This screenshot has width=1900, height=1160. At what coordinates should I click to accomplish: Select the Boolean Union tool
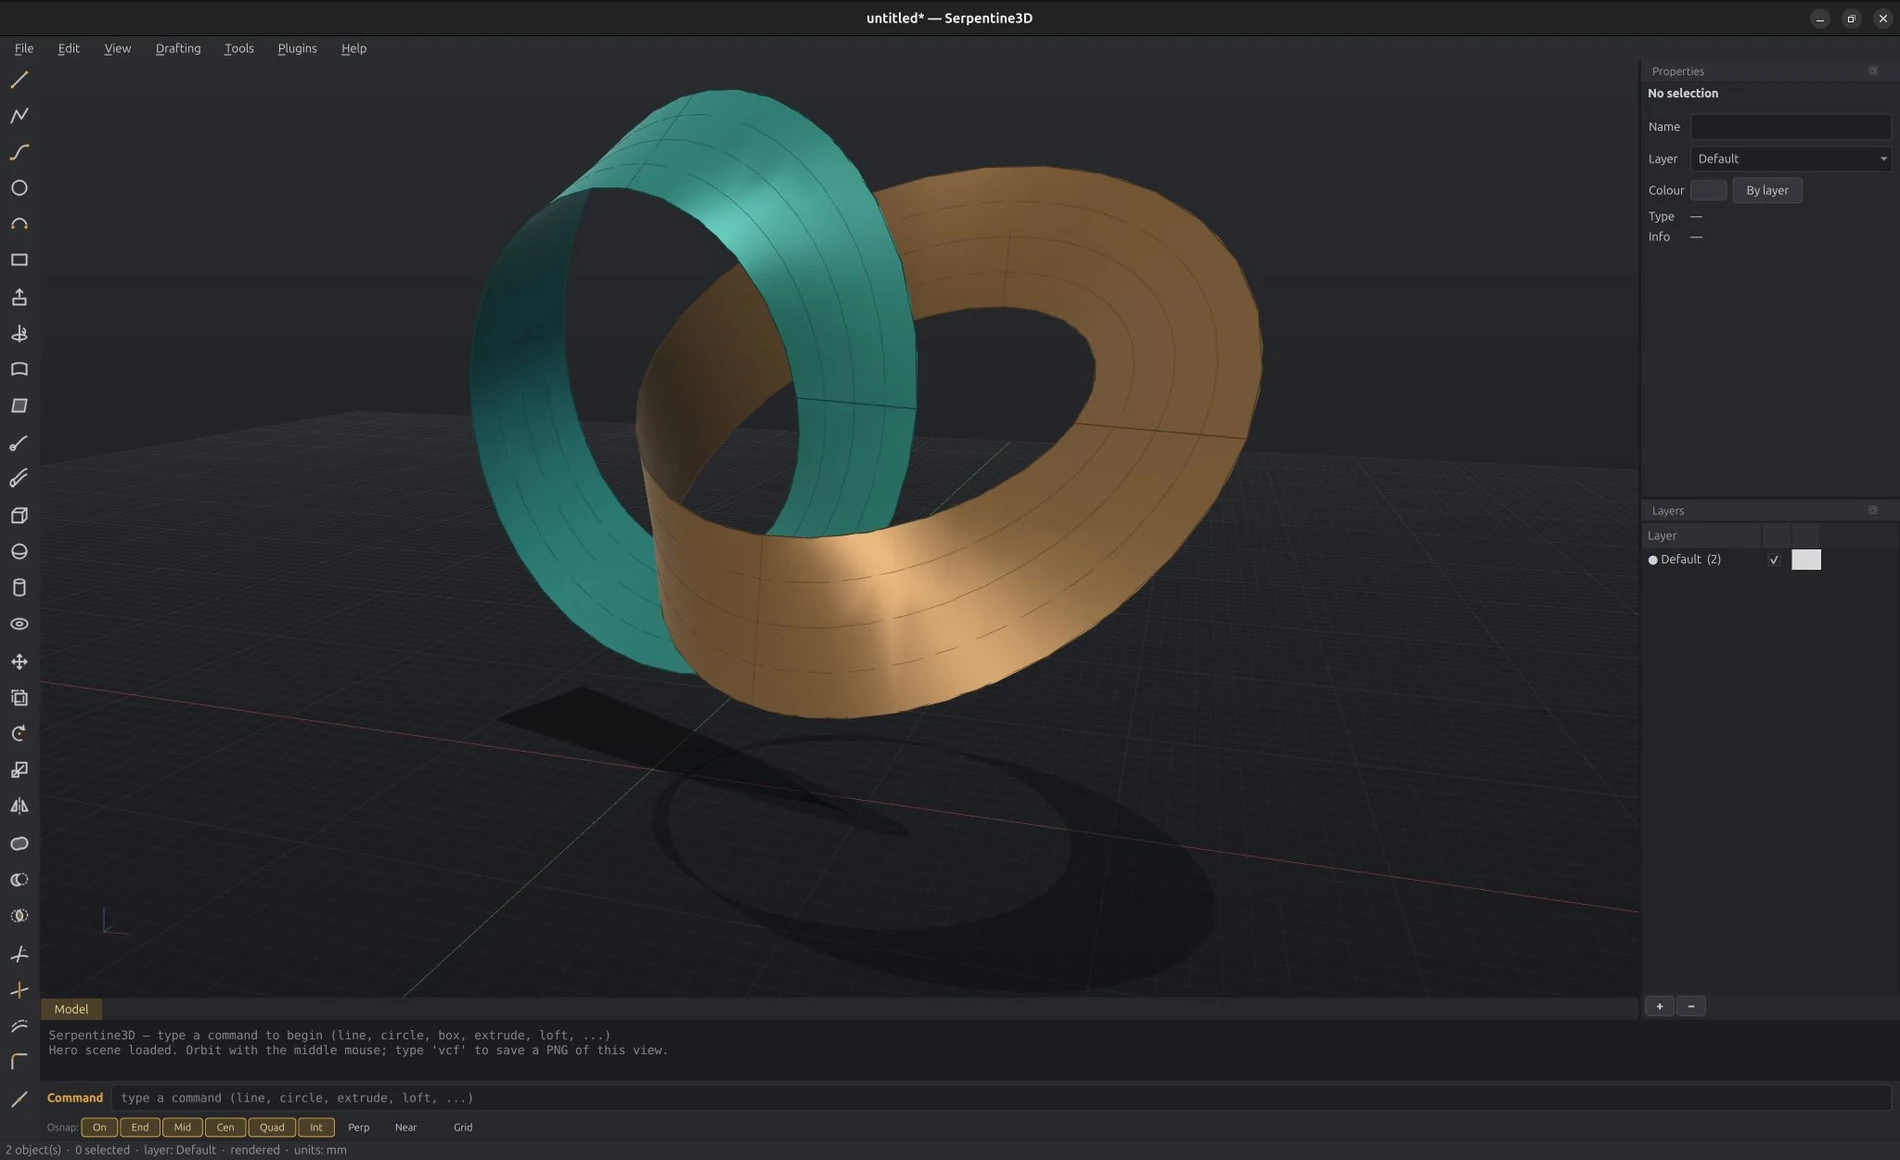[x=19, y=843]
